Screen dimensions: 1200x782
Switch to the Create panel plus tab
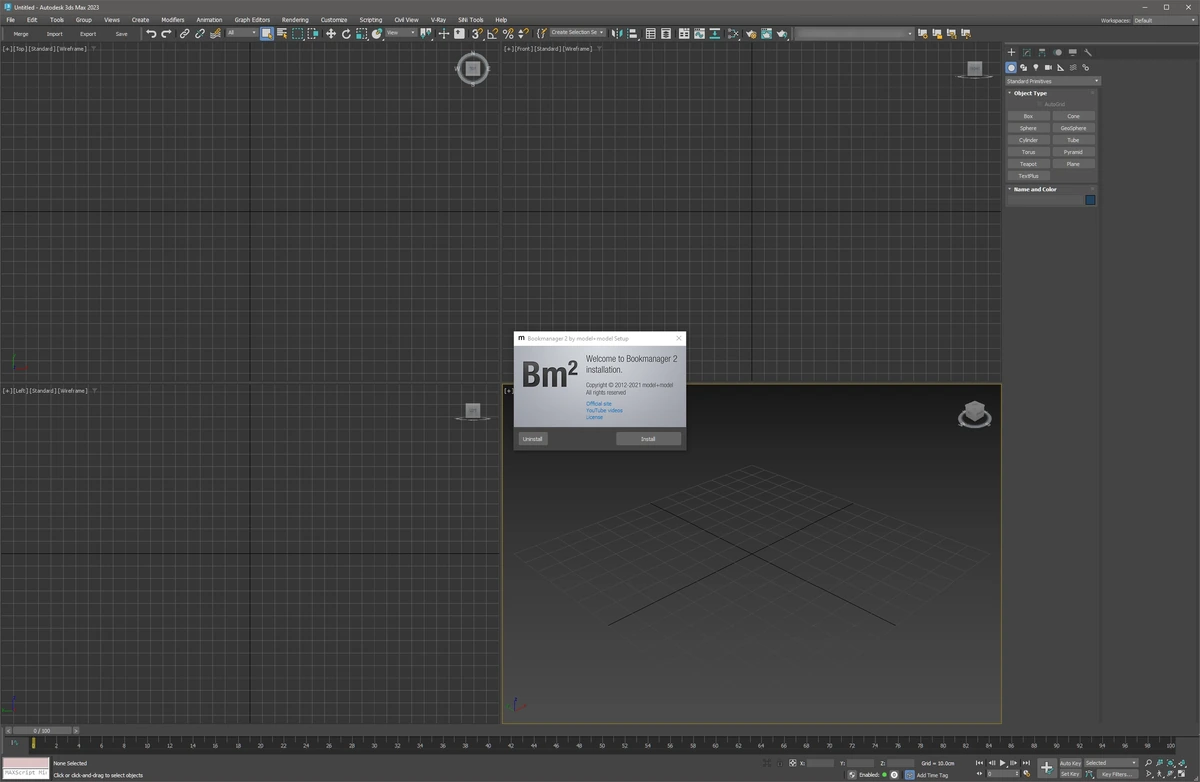1011,52
